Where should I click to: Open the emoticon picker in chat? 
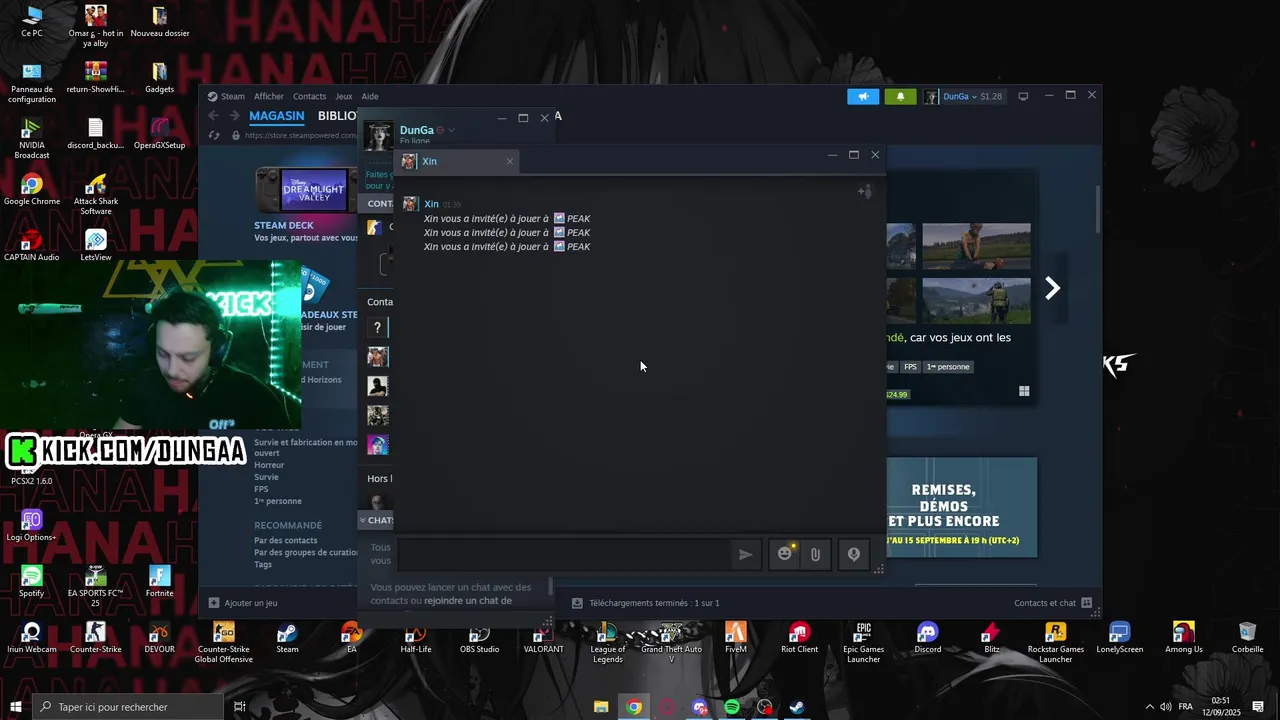coord(785,554)
